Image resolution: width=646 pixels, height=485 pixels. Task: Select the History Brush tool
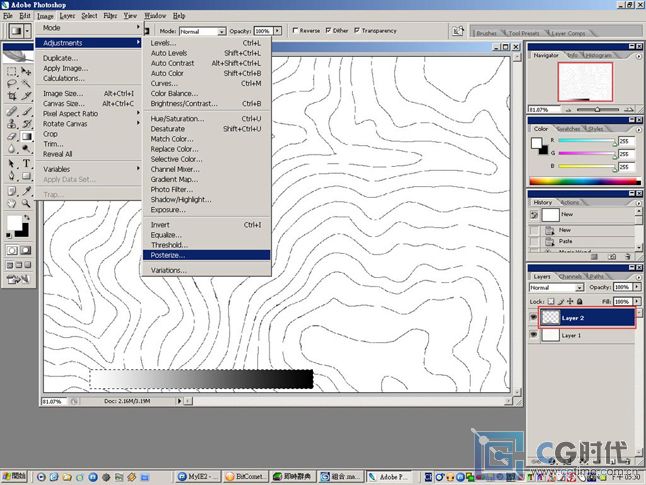tap(26, 124)
